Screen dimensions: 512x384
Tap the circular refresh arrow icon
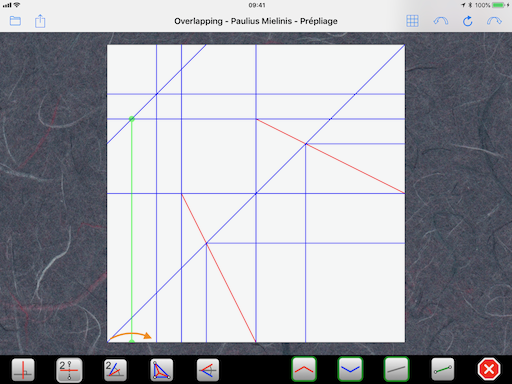coord(468,21)
